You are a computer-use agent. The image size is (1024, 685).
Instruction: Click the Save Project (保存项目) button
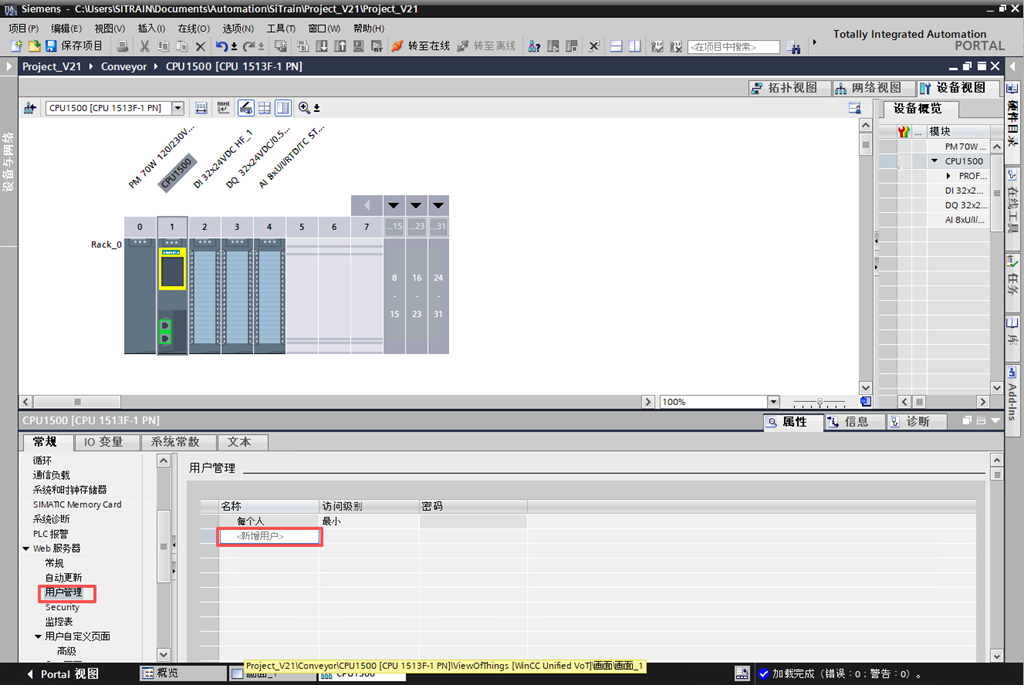(74, 46)
